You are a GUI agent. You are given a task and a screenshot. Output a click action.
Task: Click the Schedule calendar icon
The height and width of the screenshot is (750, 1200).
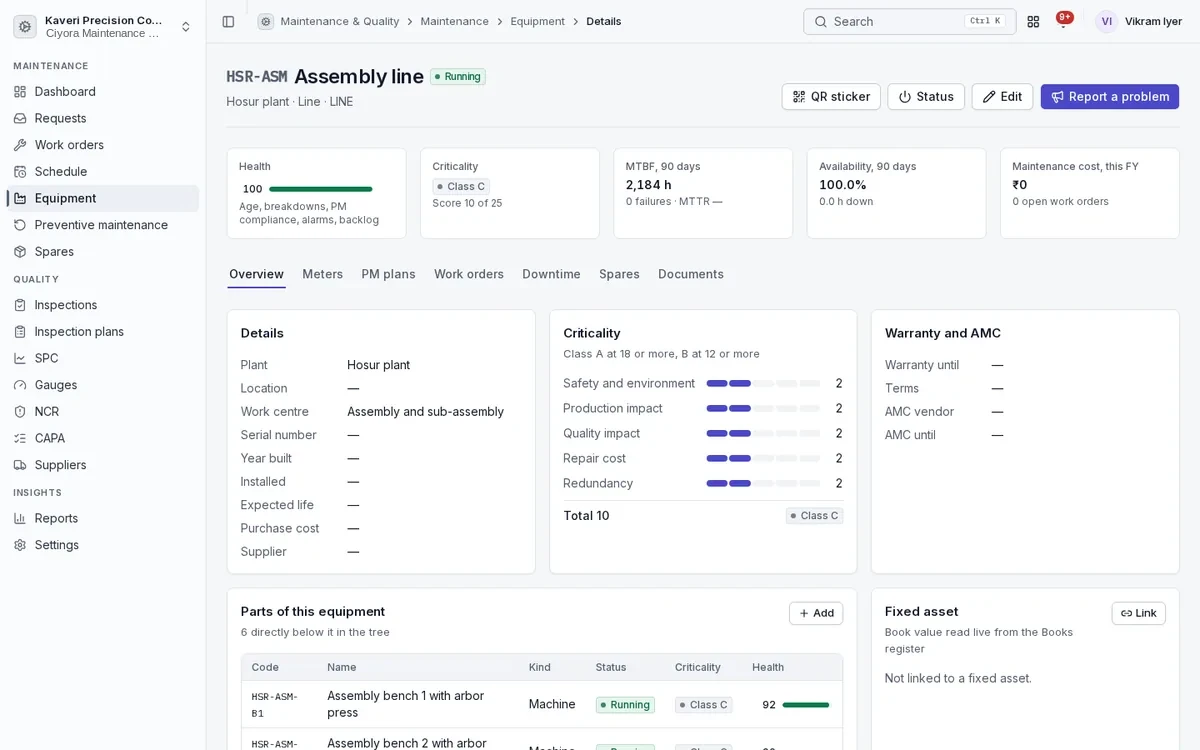(x=20, y=171)
